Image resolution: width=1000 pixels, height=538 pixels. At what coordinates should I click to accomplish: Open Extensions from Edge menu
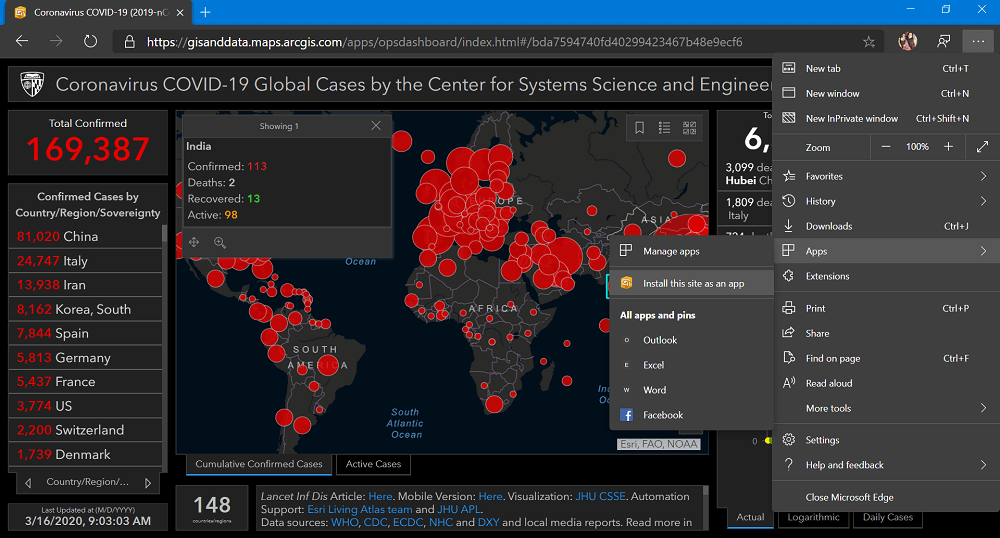886,276
